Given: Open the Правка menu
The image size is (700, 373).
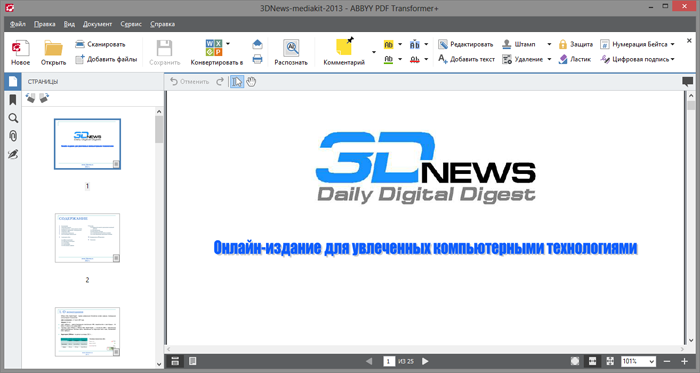Looking at the screenshot, I should click(45, 24).
